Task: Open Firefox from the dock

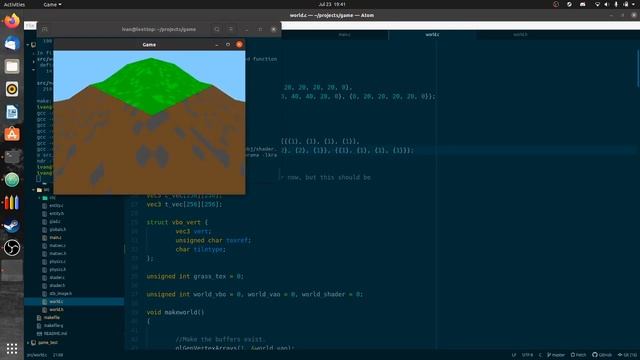Action: pos(12,21)
